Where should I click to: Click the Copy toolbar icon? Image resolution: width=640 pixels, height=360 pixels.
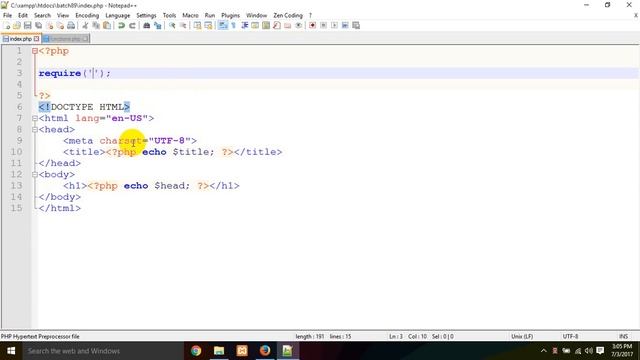(96, 25)
